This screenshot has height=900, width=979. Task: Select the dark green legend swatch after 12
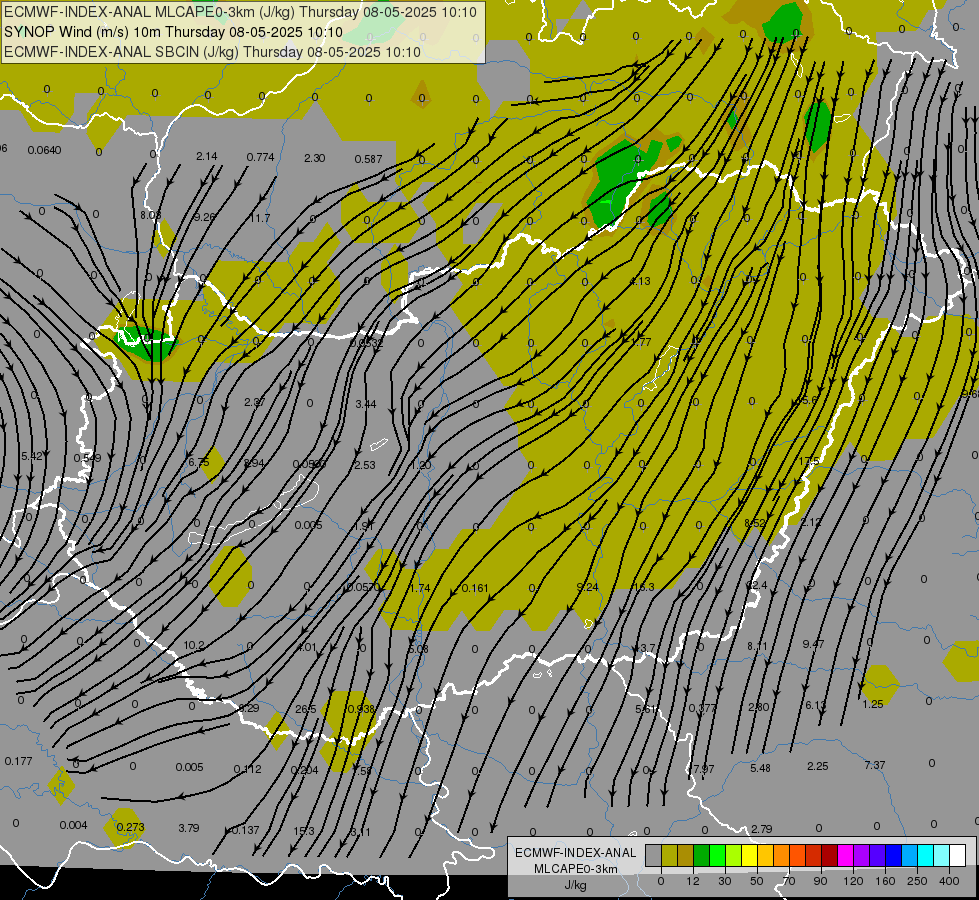pos(702,855)
